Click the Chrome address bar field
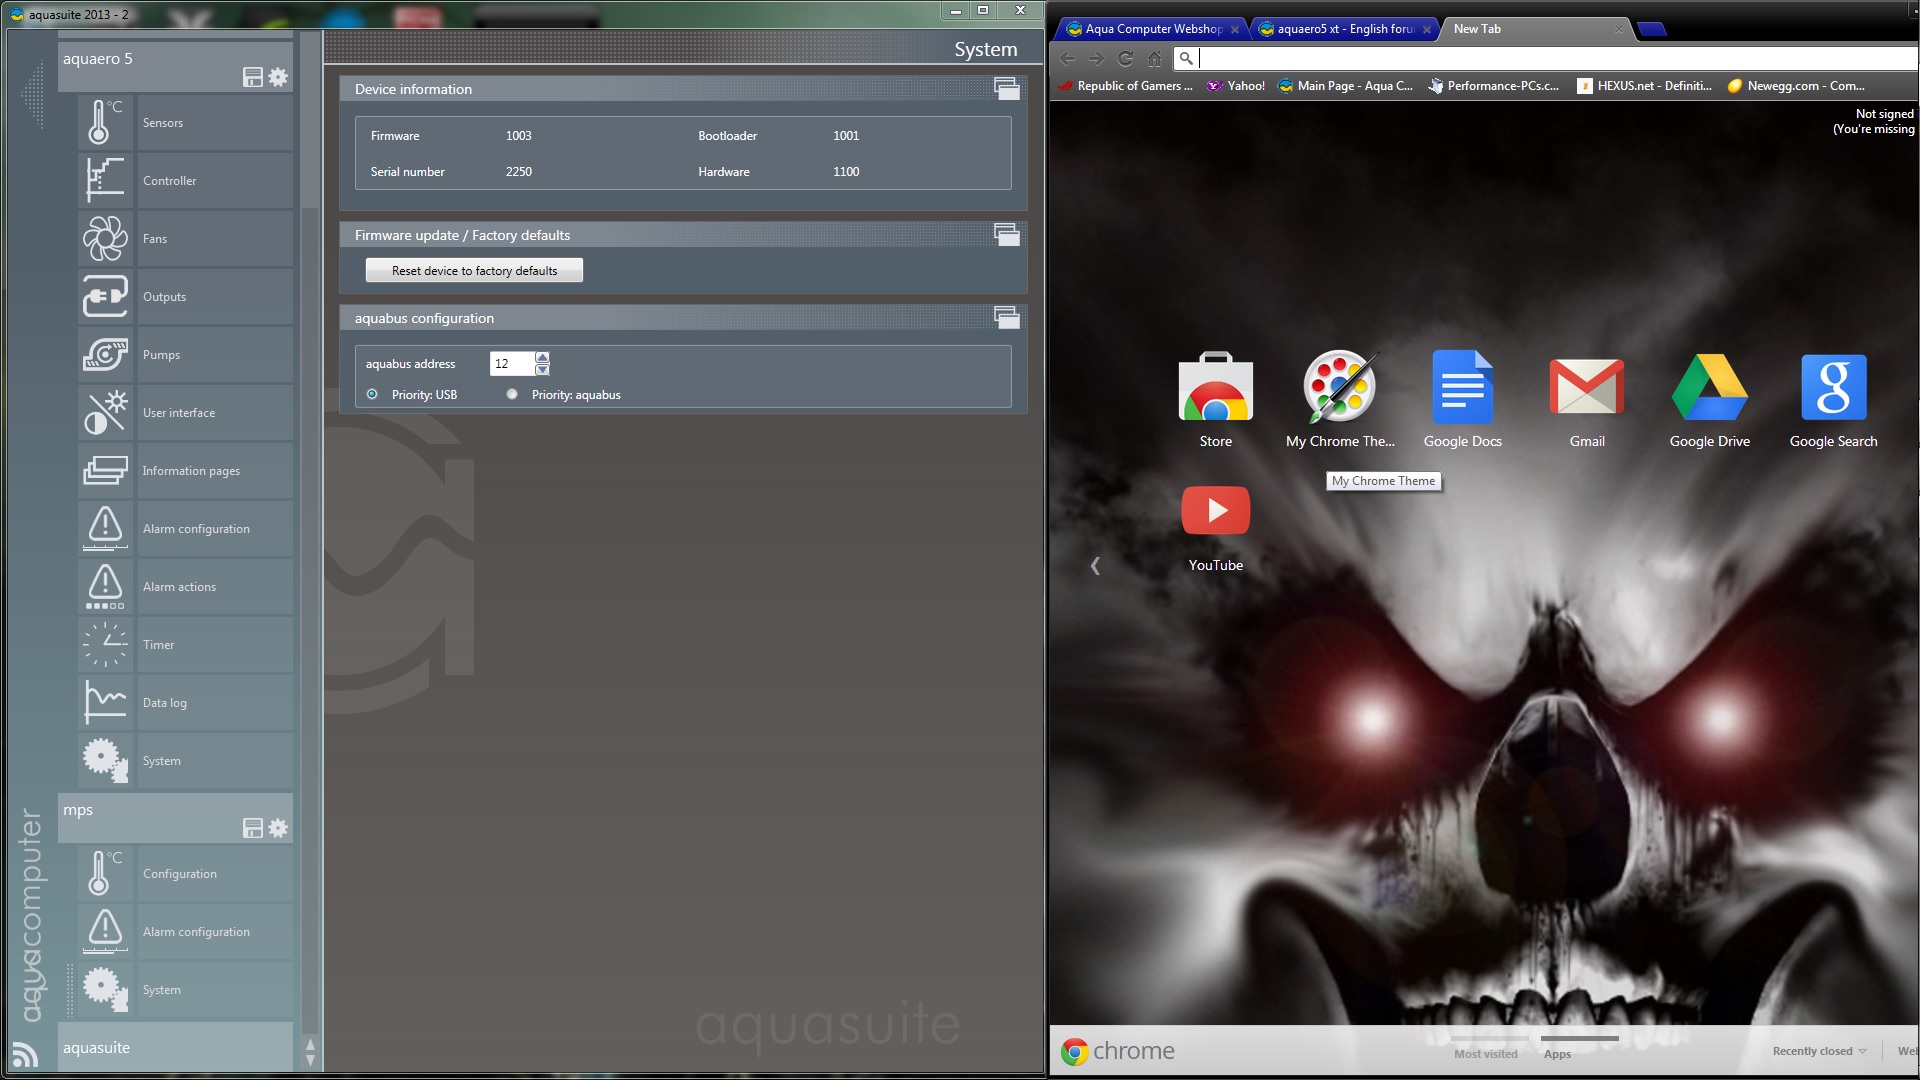 [1550, 58]
